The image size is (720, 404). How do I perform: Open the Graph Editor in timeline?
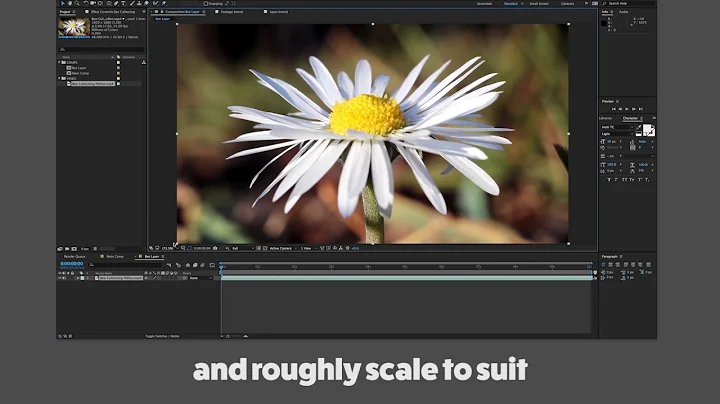[x=212, y=265]
